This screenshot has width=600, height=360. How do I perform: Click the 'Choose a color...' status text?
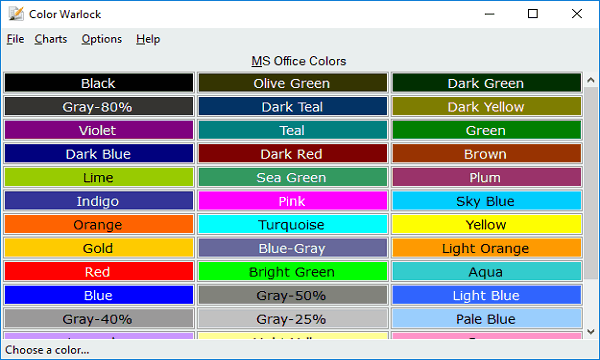47,350
